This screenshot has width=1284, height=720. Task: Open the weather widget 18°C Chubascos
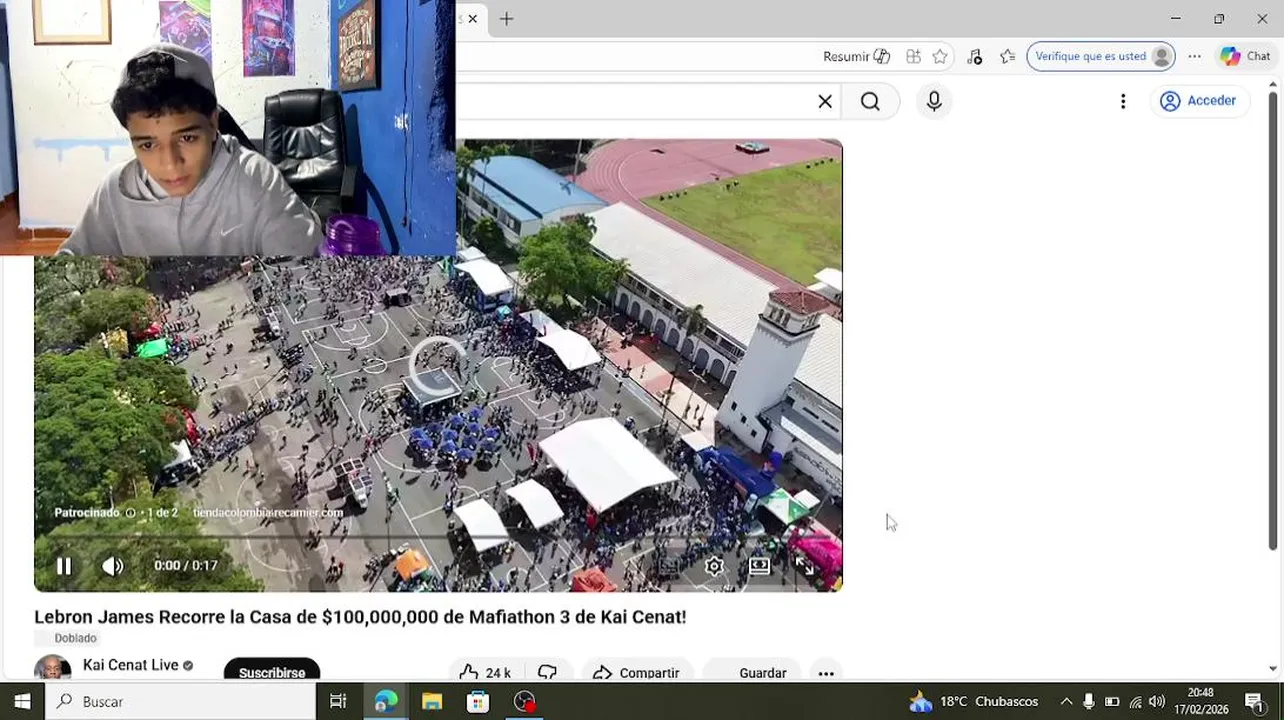tap(973, 702)
